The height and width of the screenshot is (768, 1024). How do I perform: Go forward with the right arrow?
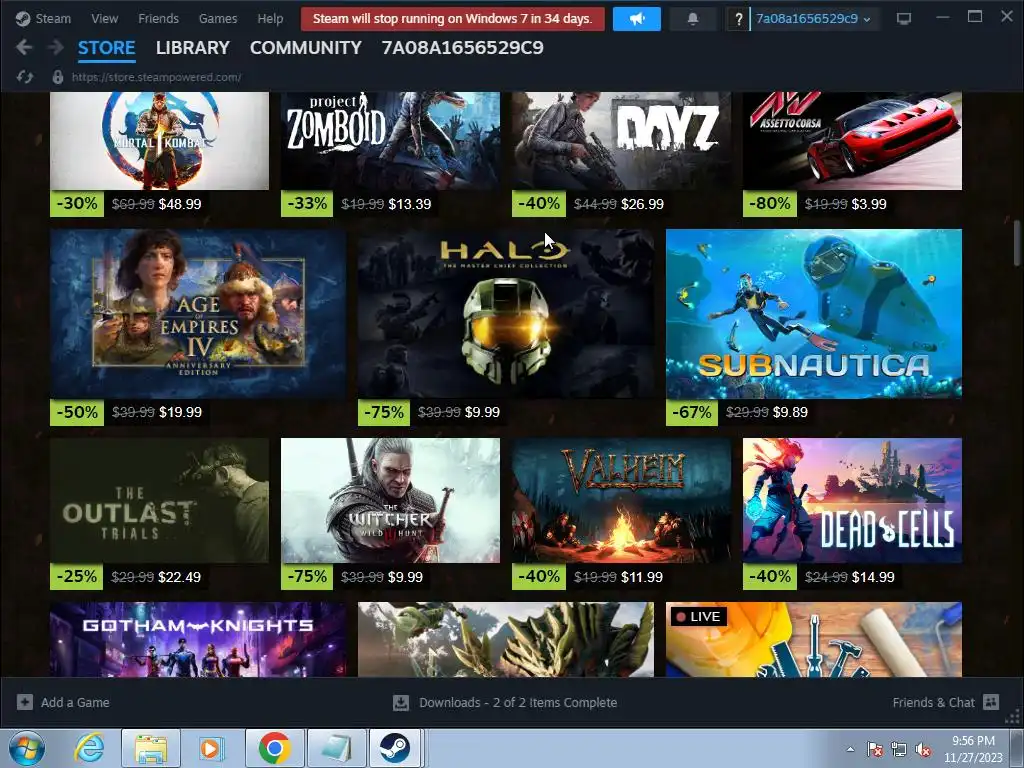[x=56, y=47]
